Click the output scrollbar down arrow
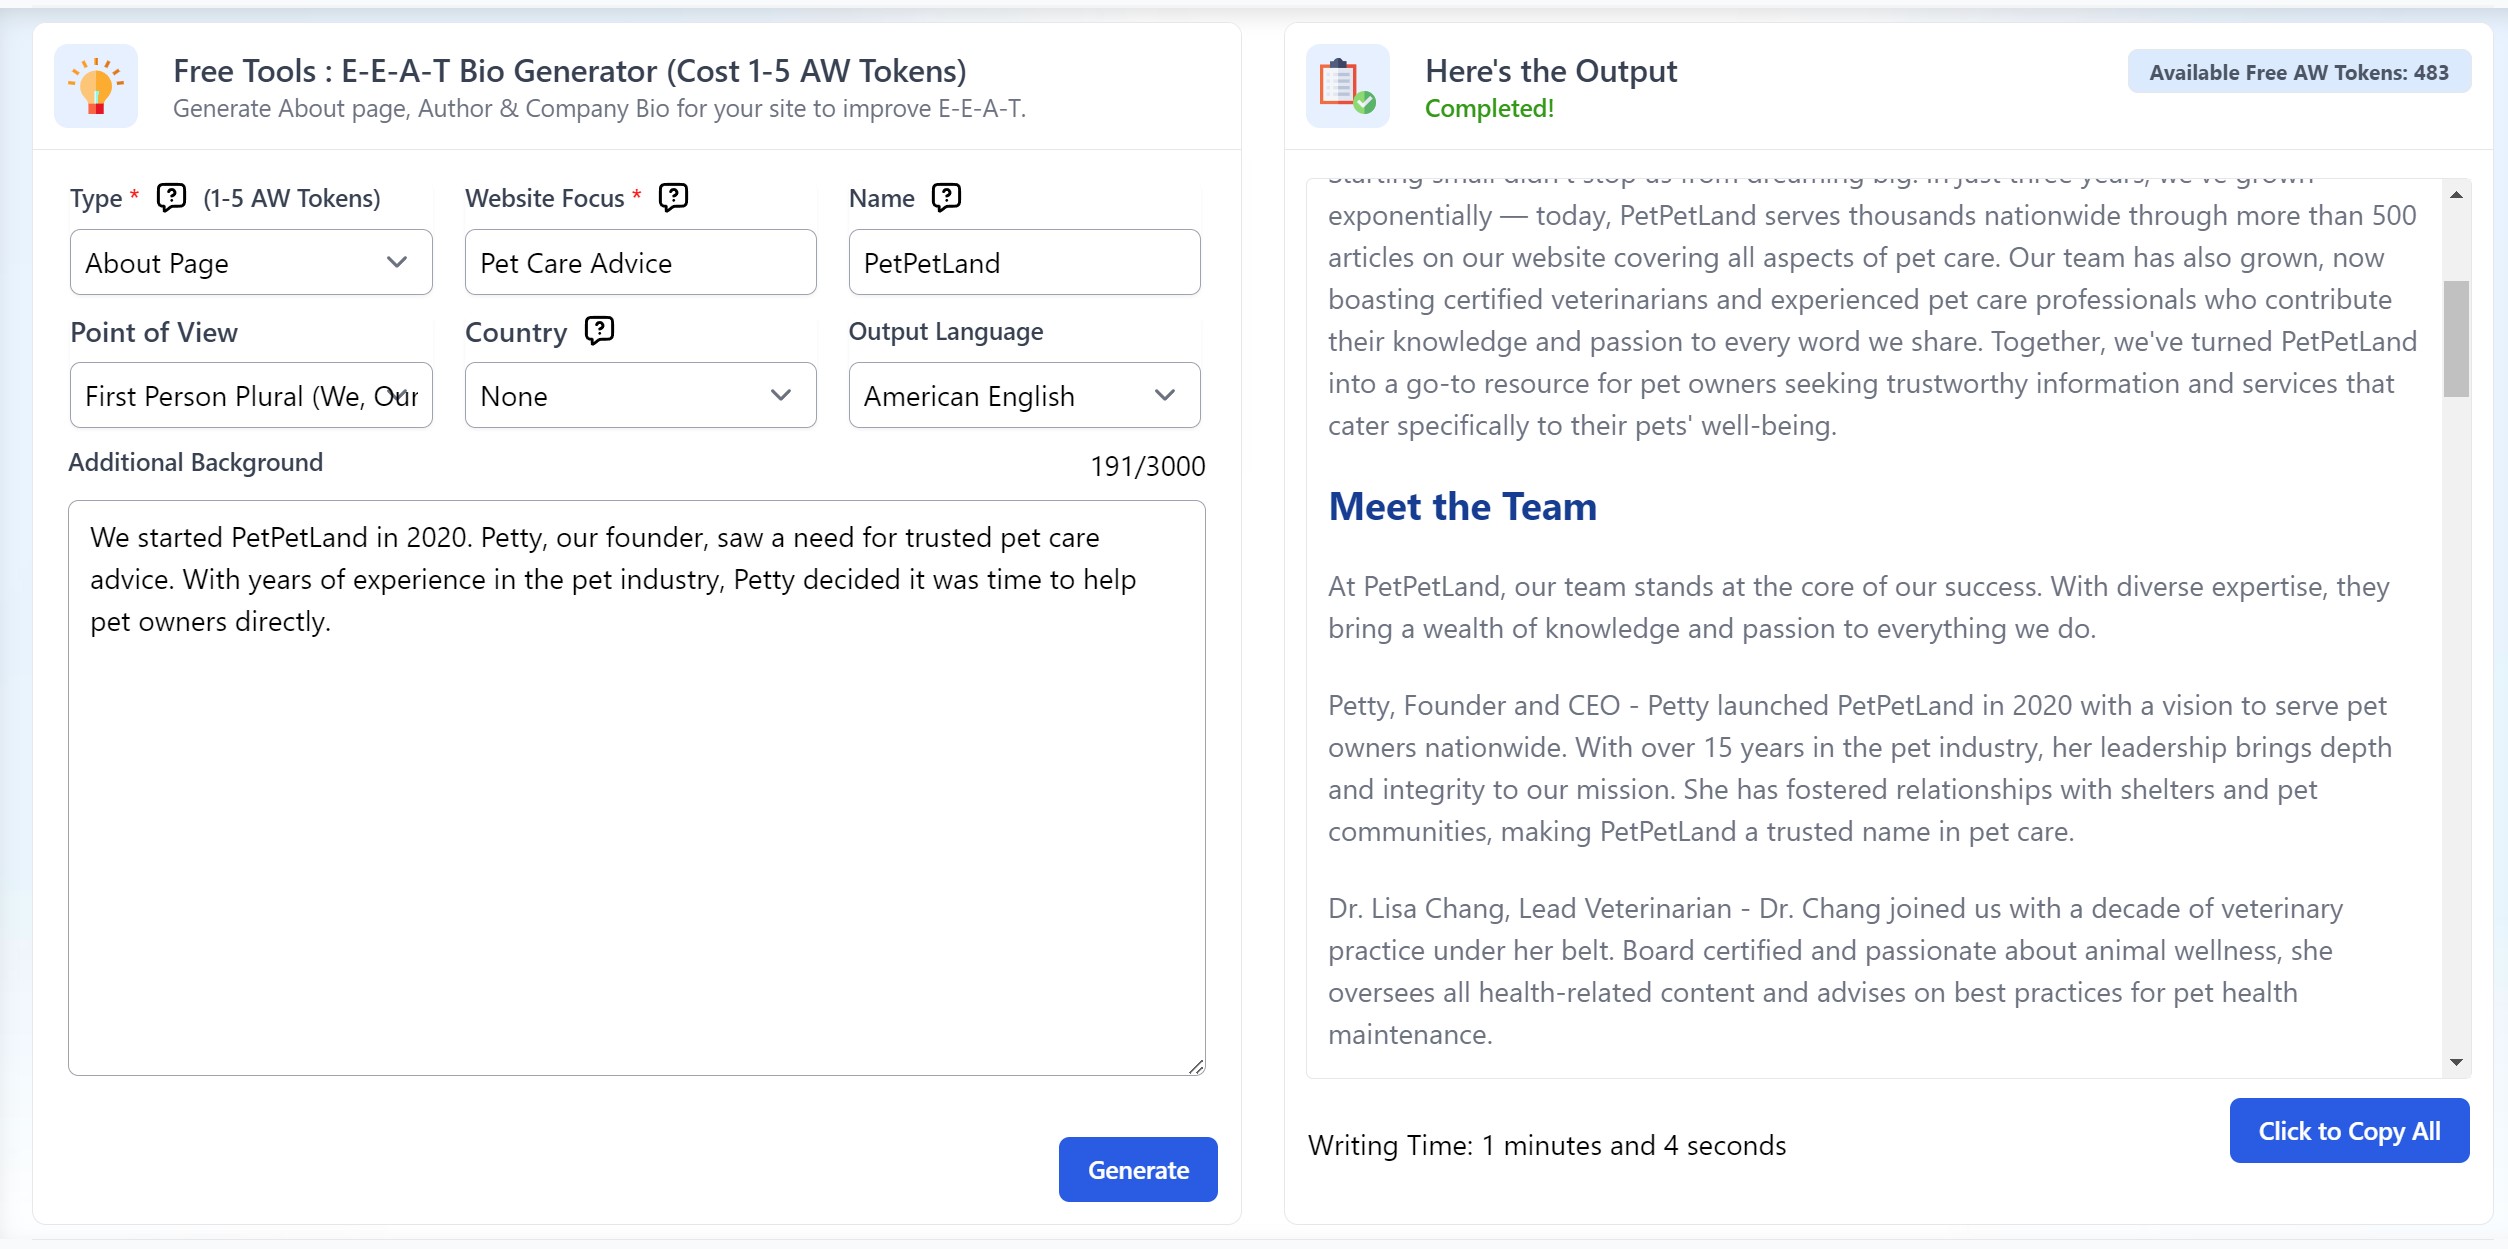Viewport: 2508px width, 1249px height. click(2456, 1062)
